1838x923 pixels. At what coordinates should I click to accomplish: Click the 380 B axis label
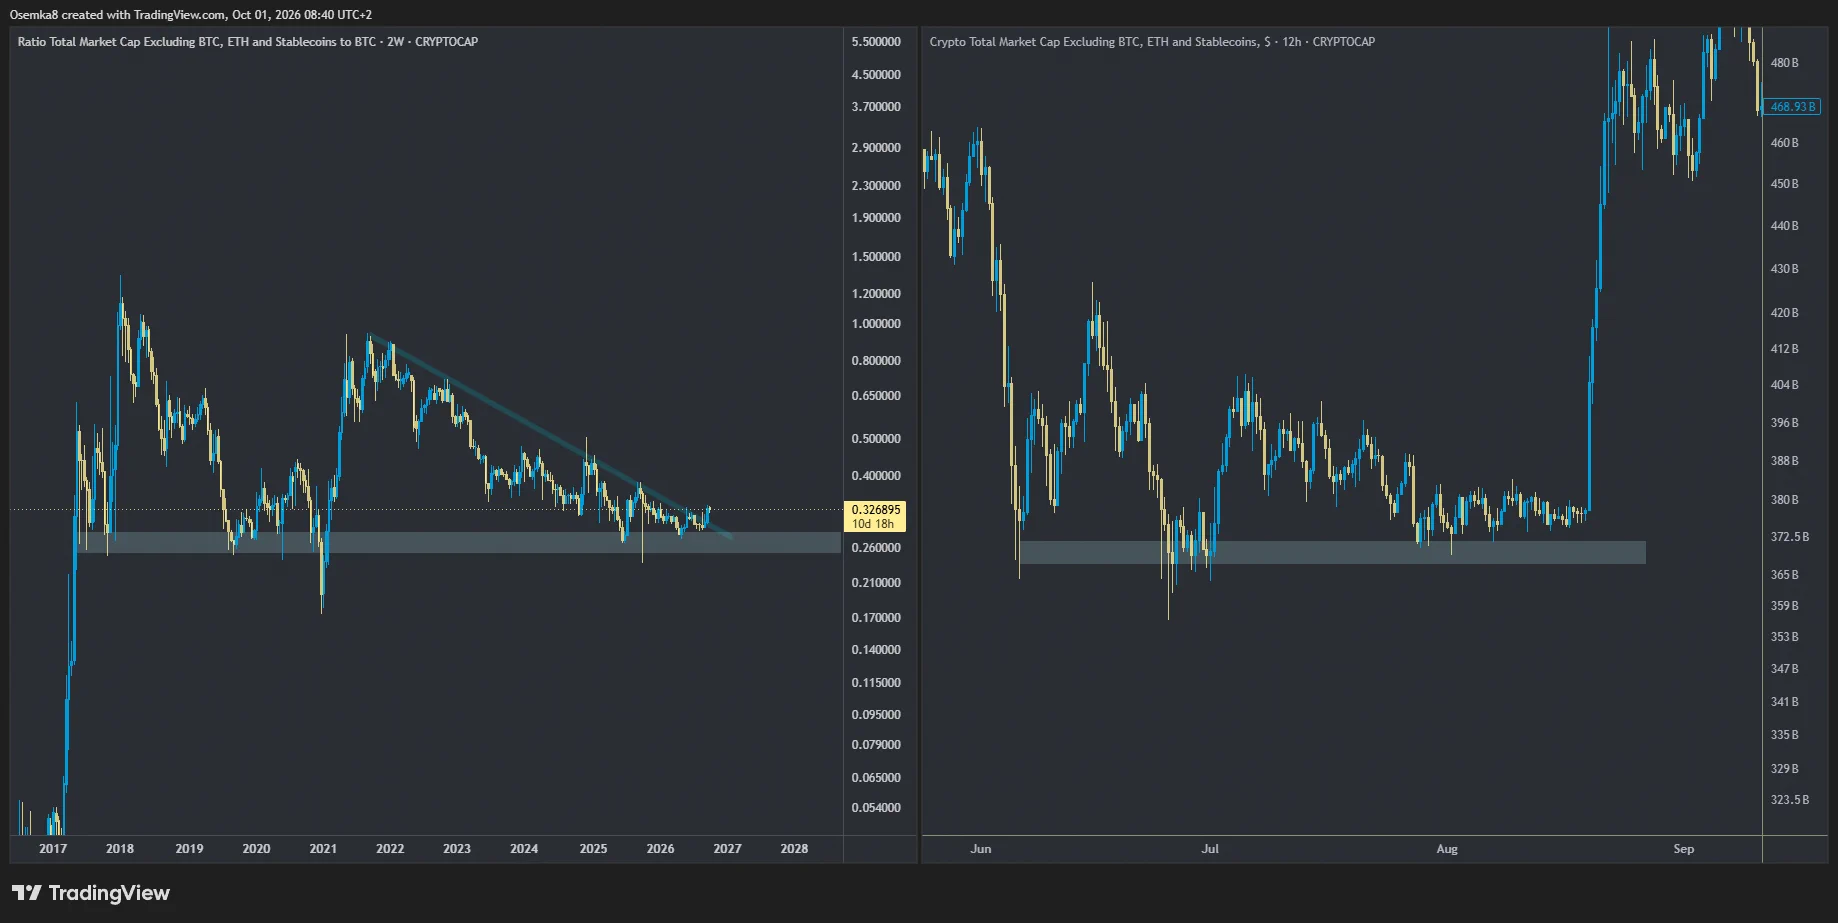(1785, 500)
